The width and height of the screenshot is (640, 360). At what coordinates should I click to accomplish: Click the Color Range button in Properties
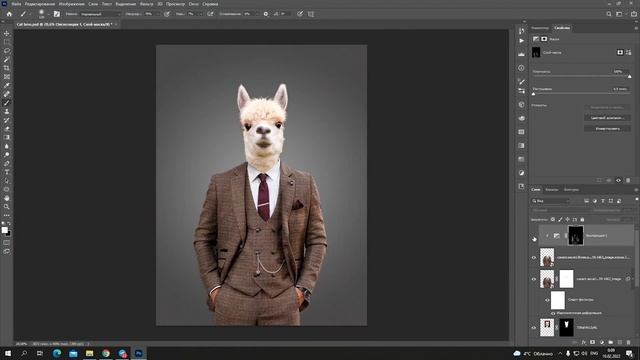(x=607, y=118)
